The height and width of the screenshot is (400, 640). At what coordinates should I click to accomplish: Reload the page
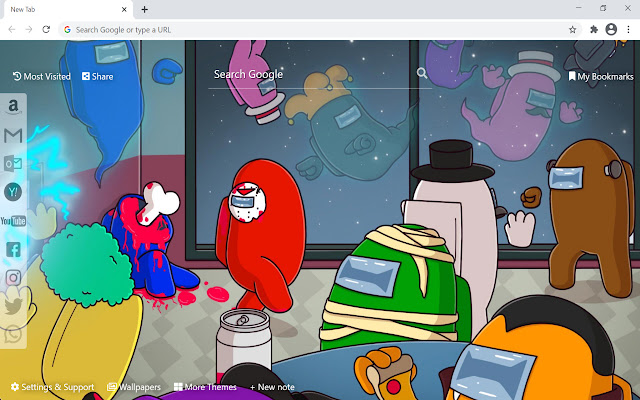coord(46,29)
